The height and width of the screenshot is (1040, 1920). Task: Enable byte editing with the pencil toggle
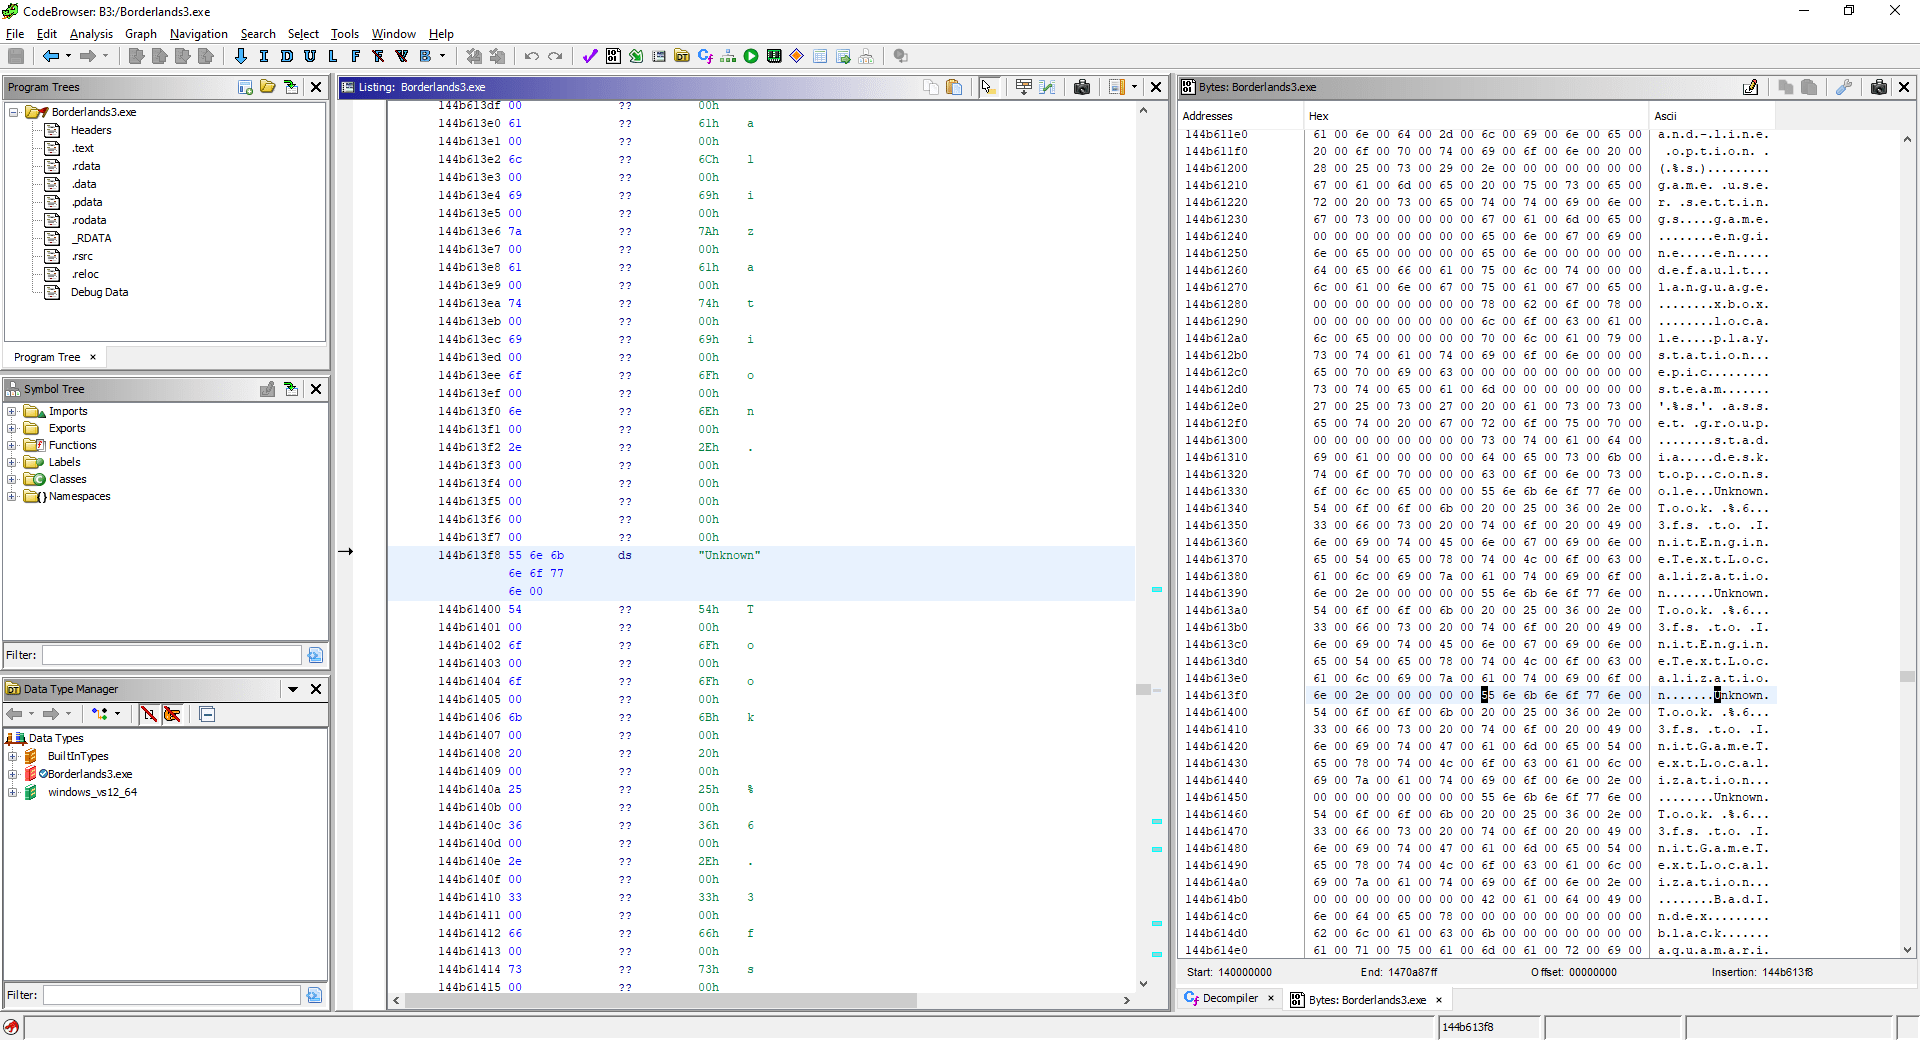pyautogui.click(x=1751, y=87)
